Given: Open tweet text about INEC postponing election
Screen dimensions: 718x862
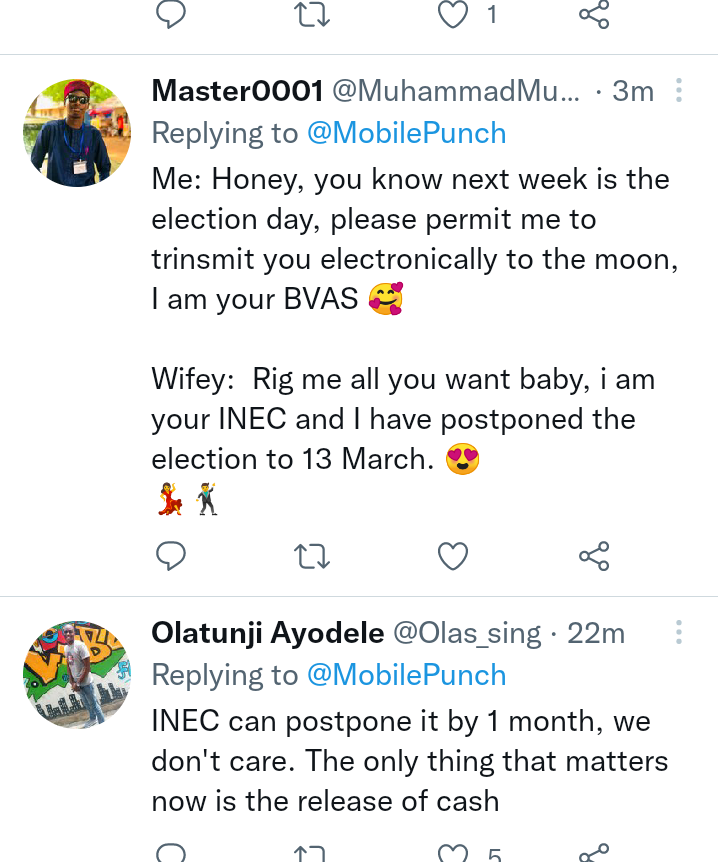Looking at the screenshot, I should 410,761.
